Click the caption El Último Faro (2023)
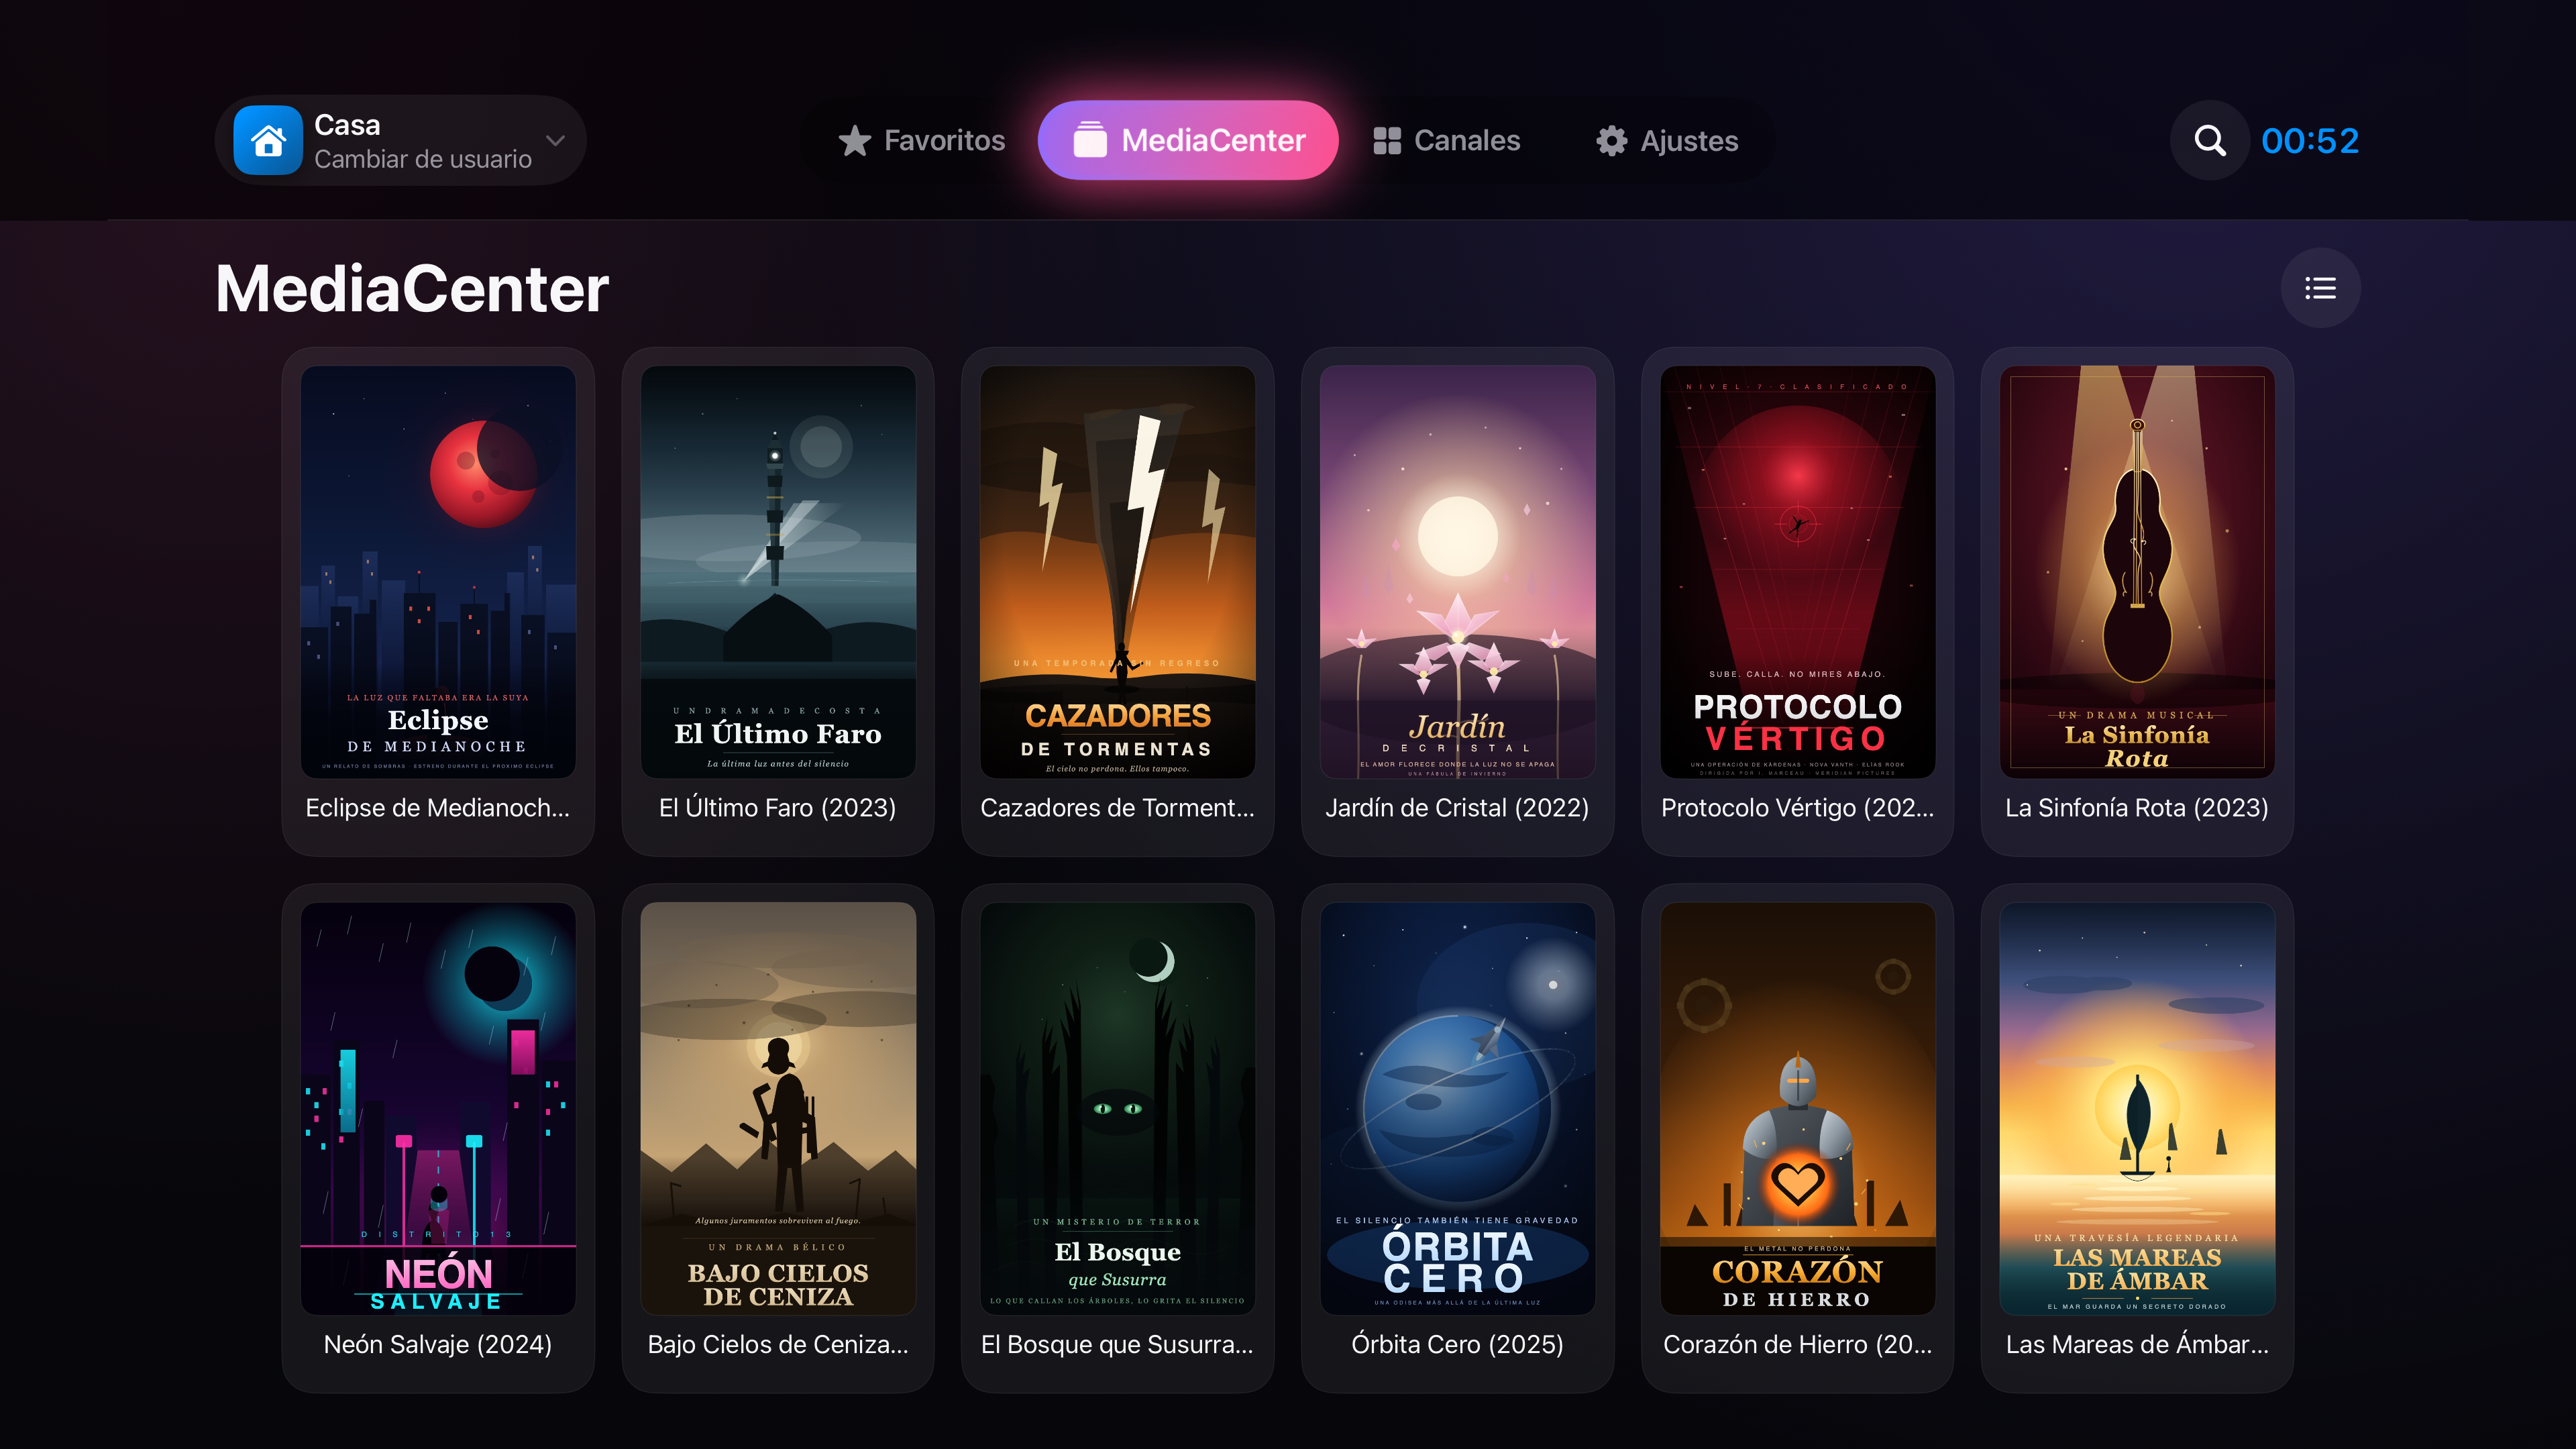This screenshot has width=2576, height=1449. (778, 808)
